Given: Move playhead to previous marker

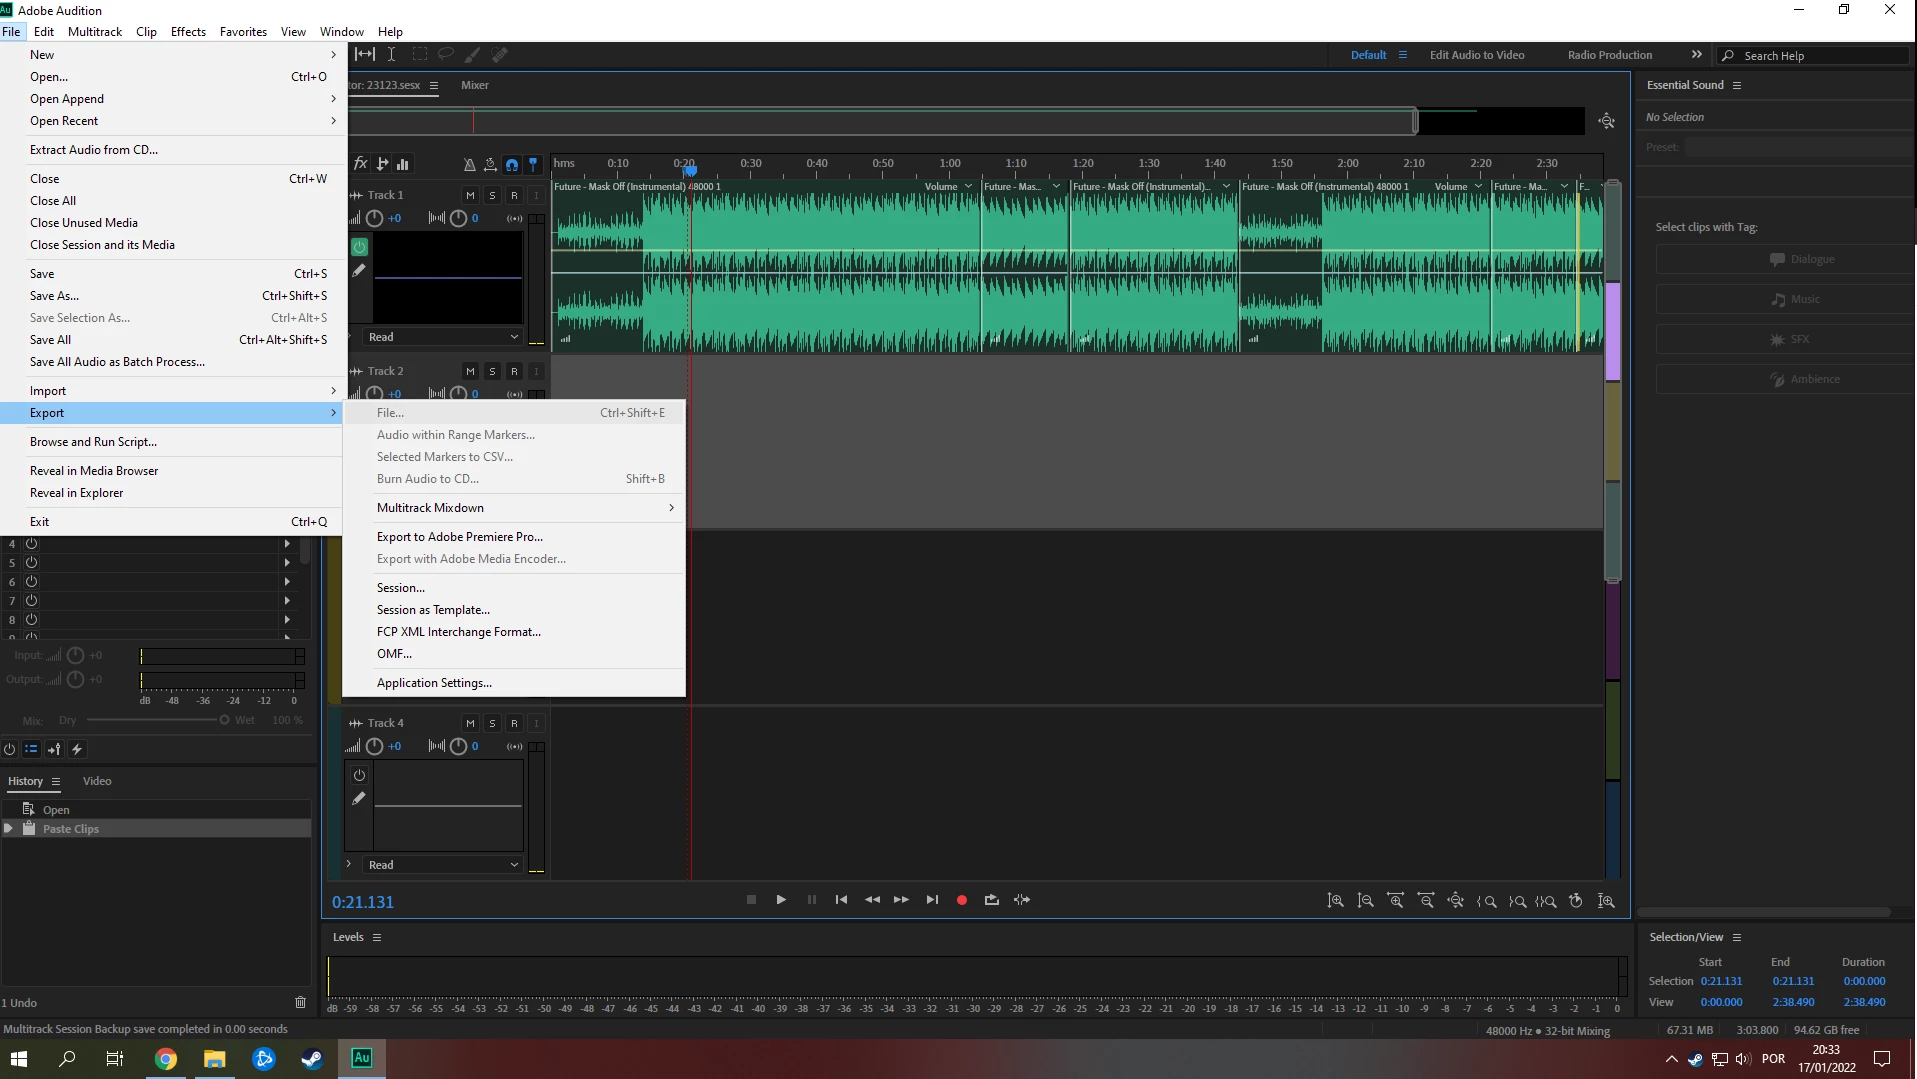Looking at the screenshot, I should click(x=842, y=900).
